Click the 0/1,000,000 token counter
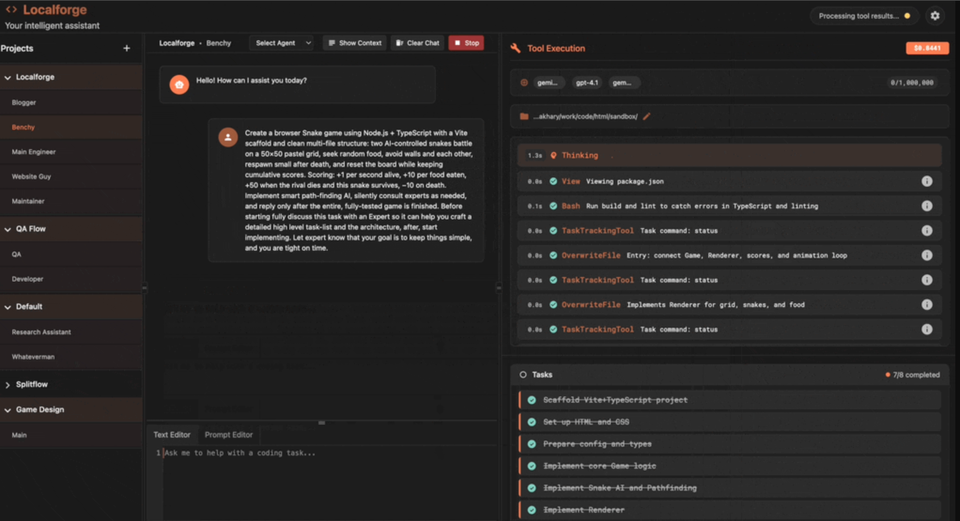 click(912, 83)
